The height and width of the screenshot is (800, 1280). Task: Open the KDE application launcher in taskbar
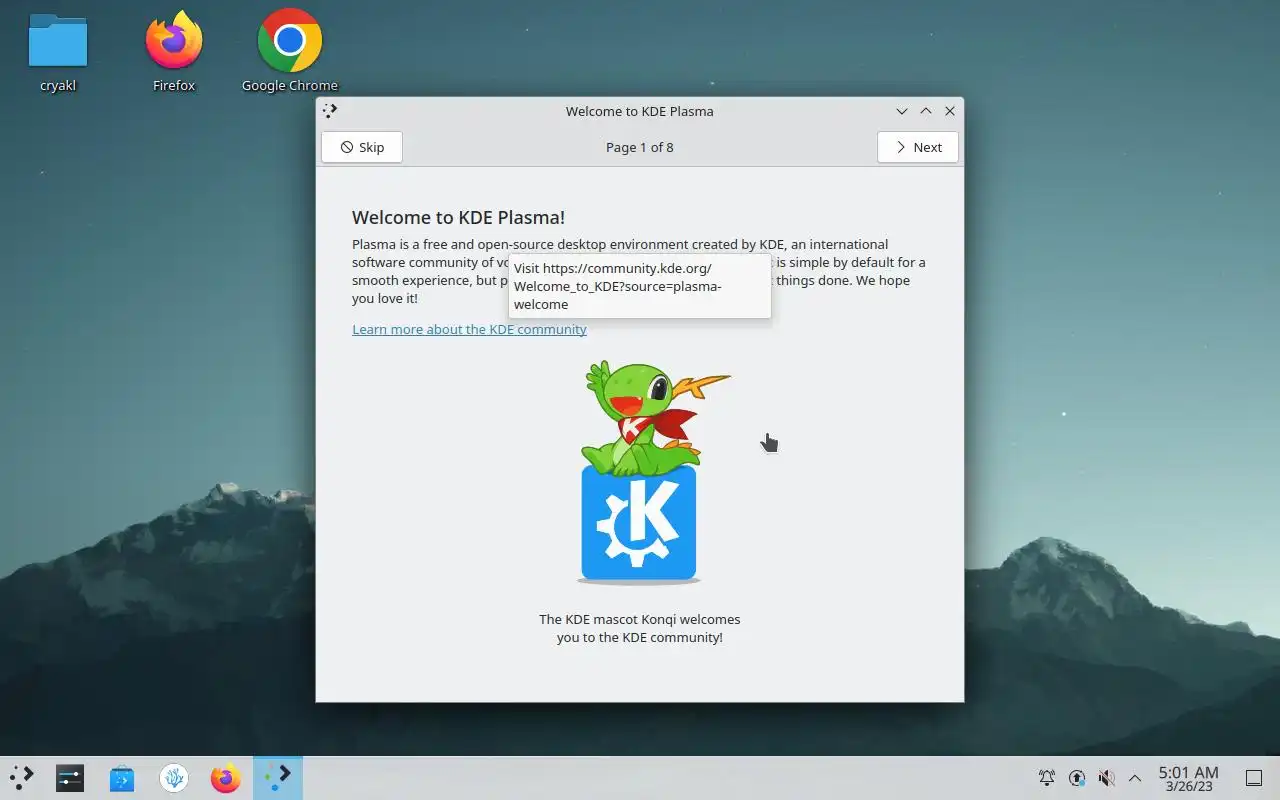click(22, 777)
